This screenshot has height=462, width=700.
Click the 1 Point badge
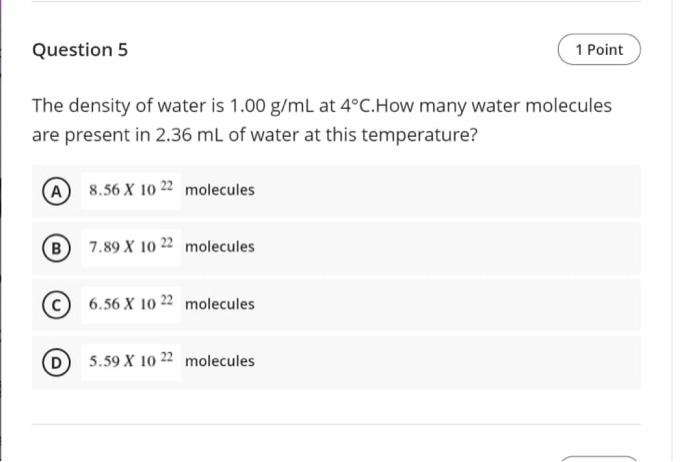599,50
